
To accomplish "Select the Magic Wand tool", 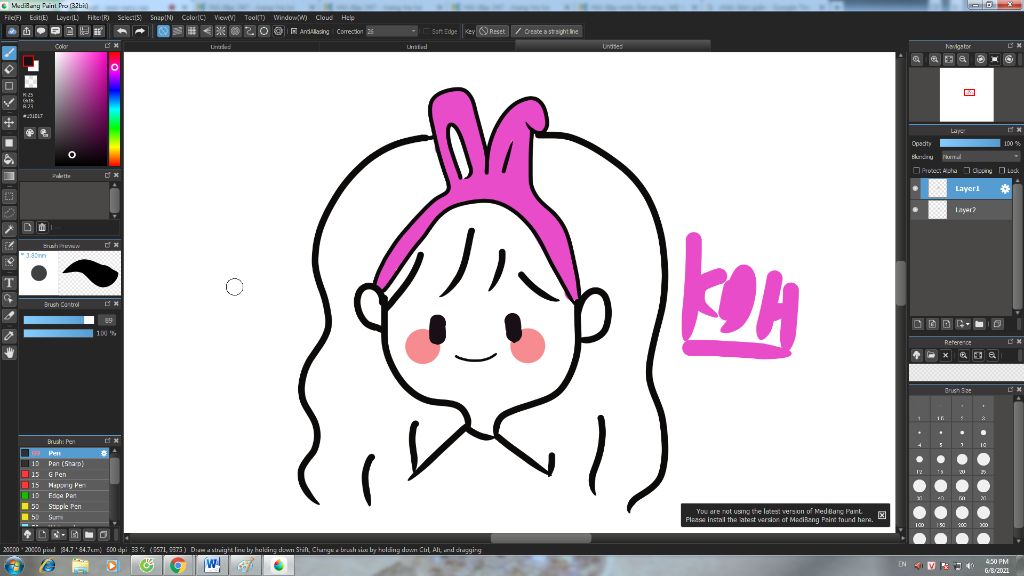I will pos(9,229).
